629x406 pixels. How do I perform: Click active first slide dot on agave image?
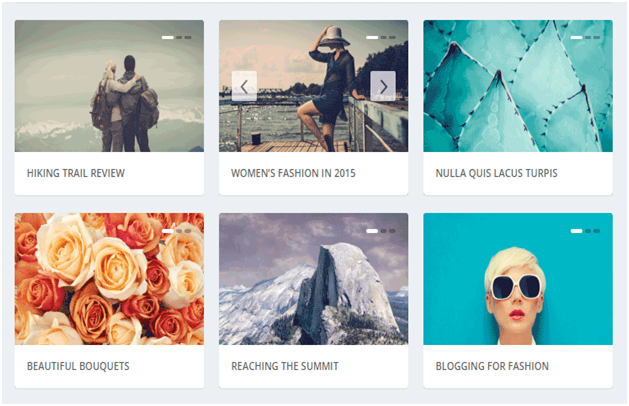click(x=576, y=37)
